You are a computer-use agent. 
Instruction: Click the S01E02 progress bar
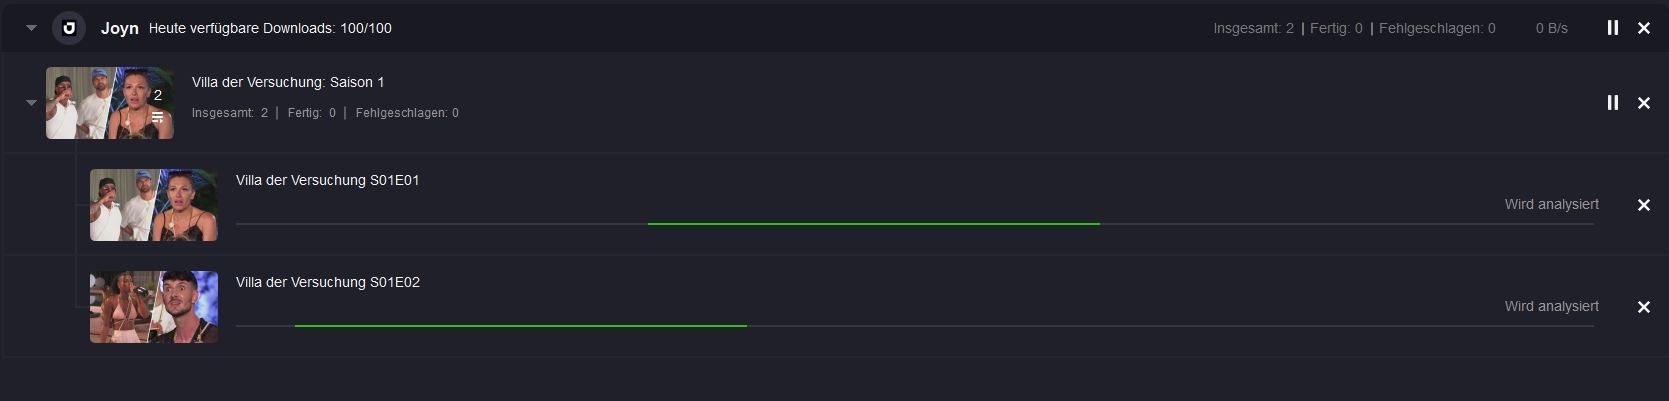(x=915, y=326)
